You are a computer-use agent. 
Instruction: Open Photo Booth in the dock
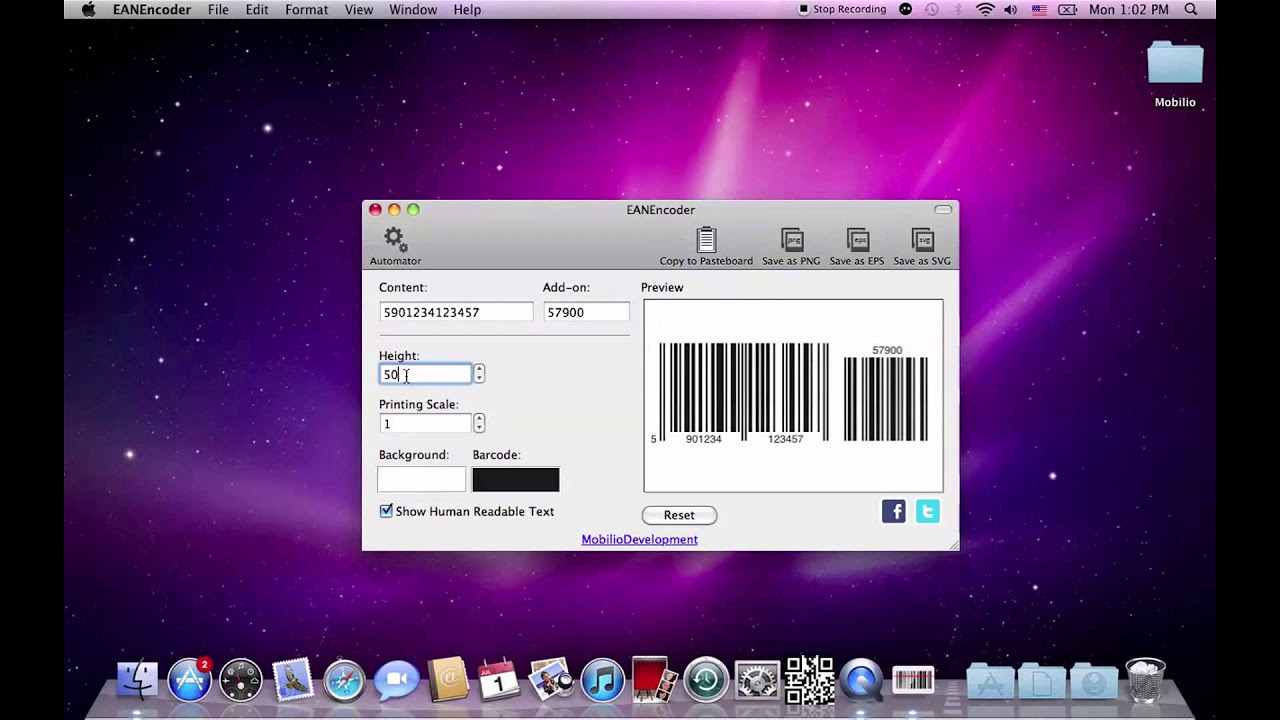coord(654,680)
